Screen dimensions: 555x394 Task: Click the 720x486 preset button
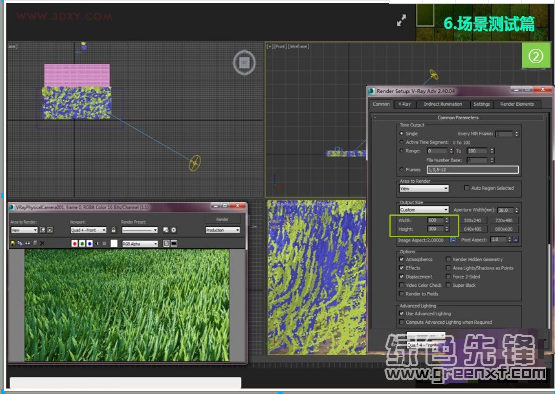[504, 220]
